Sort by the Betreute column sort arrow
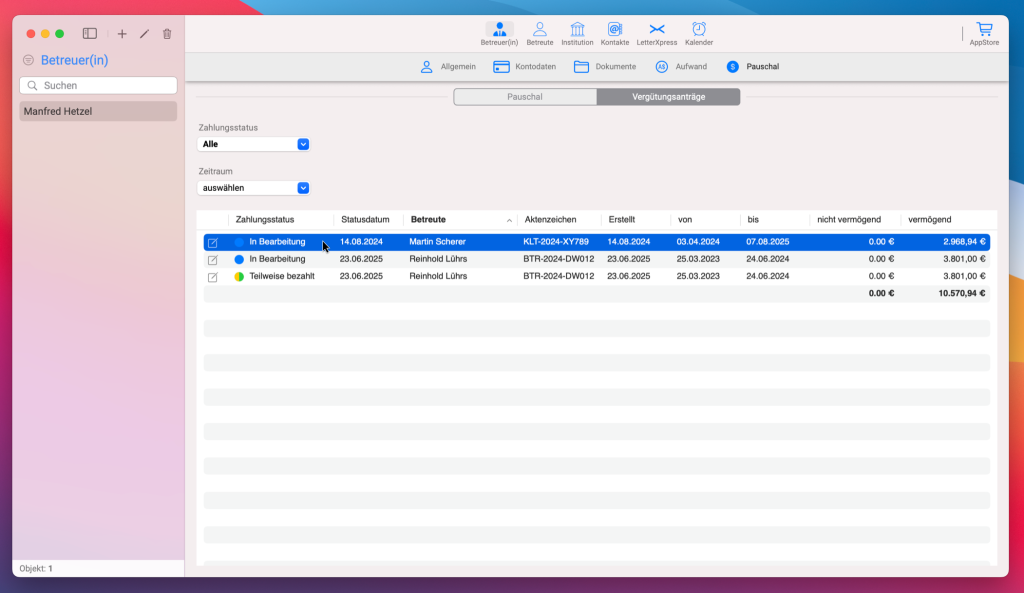1024x593 pixels. 509,221
